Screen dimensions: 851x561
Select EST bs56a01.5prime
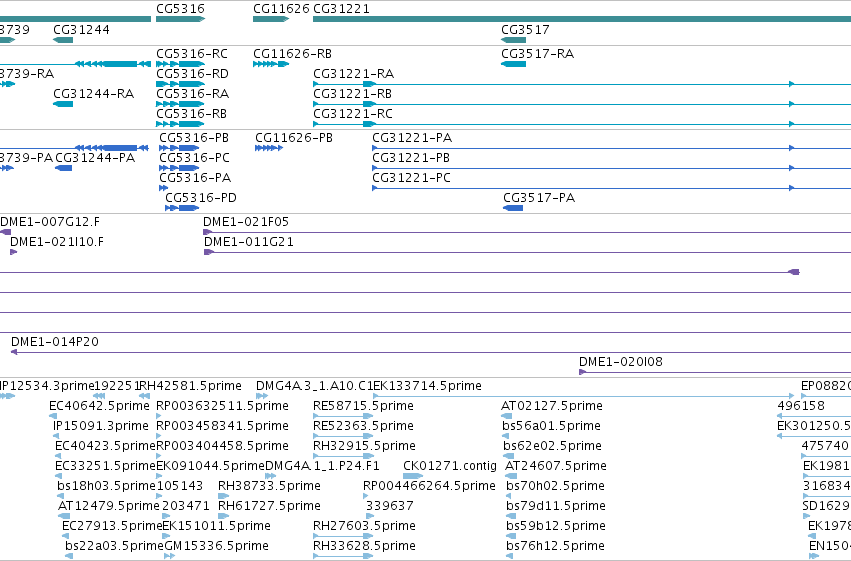coord(551,425)
